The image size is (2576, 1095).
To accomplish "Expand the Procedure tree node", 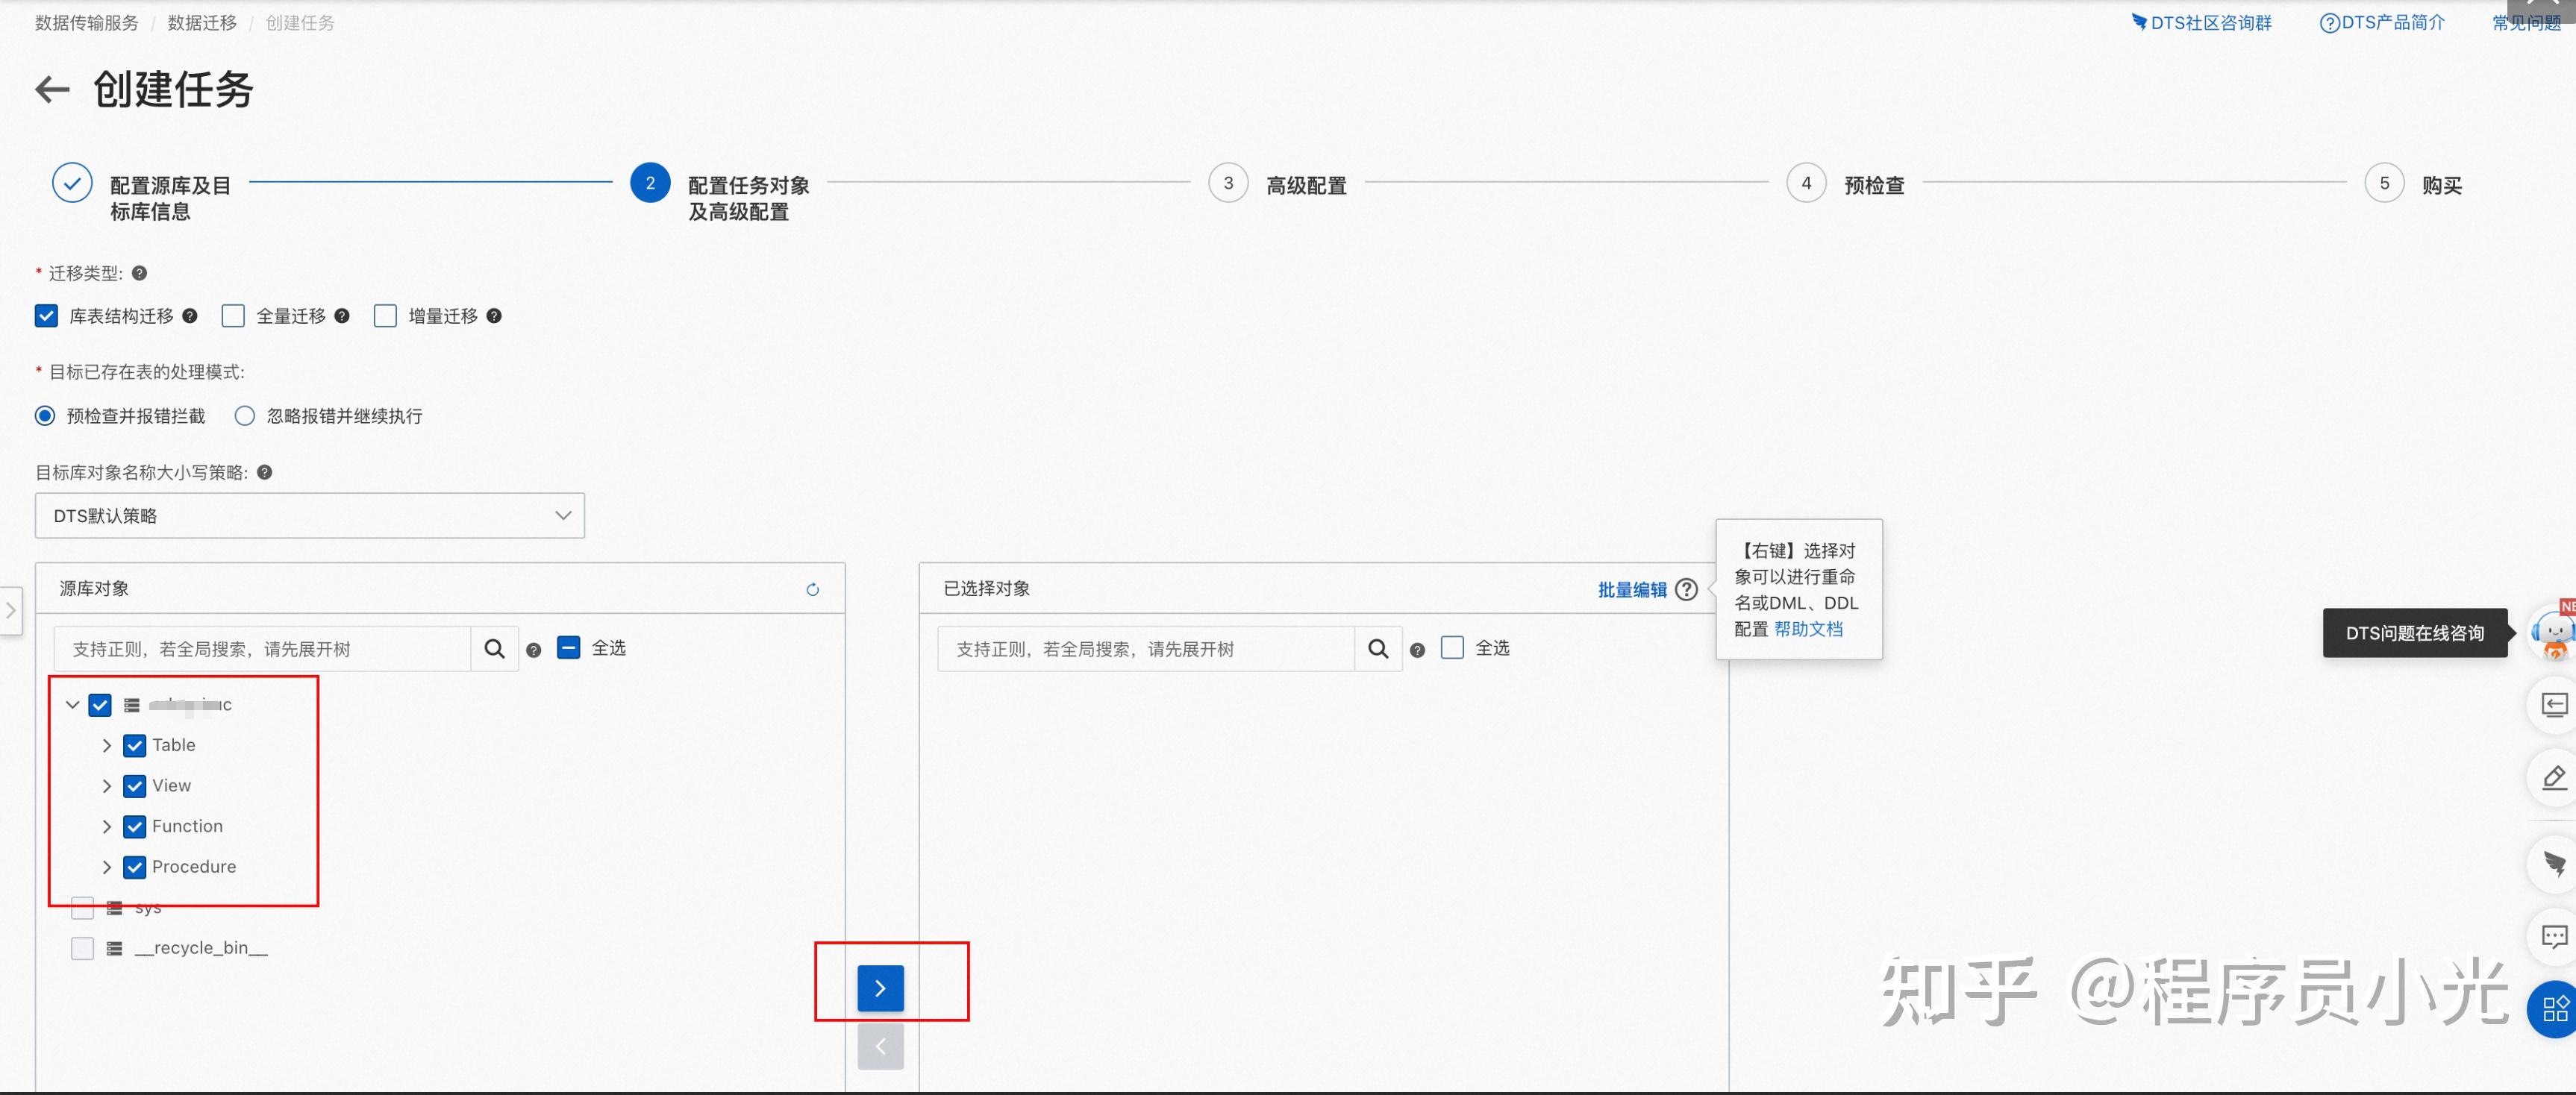I will pyautogui.click(x=107, y=867).
